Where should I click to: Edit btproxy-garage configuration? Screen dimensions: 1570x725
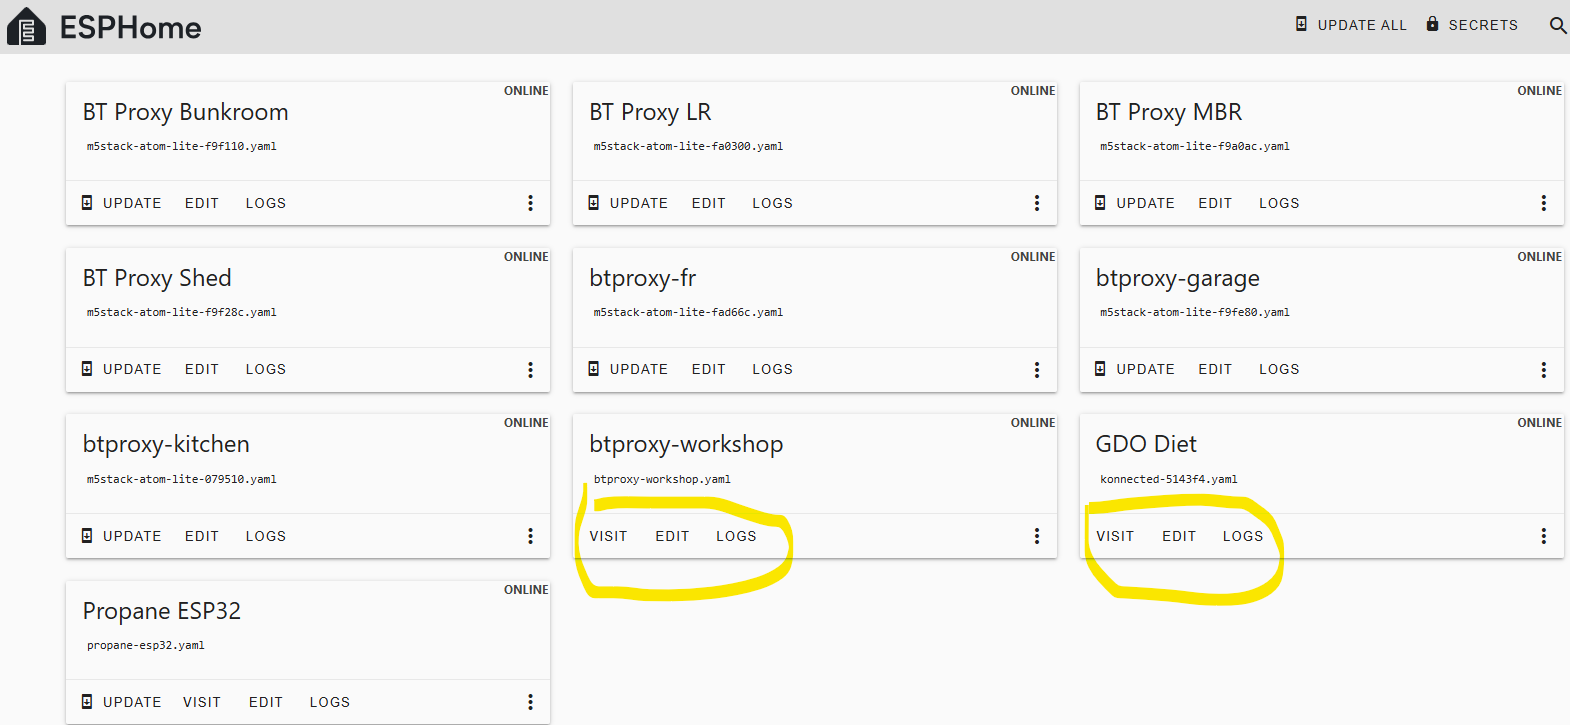click(1216, 369)
